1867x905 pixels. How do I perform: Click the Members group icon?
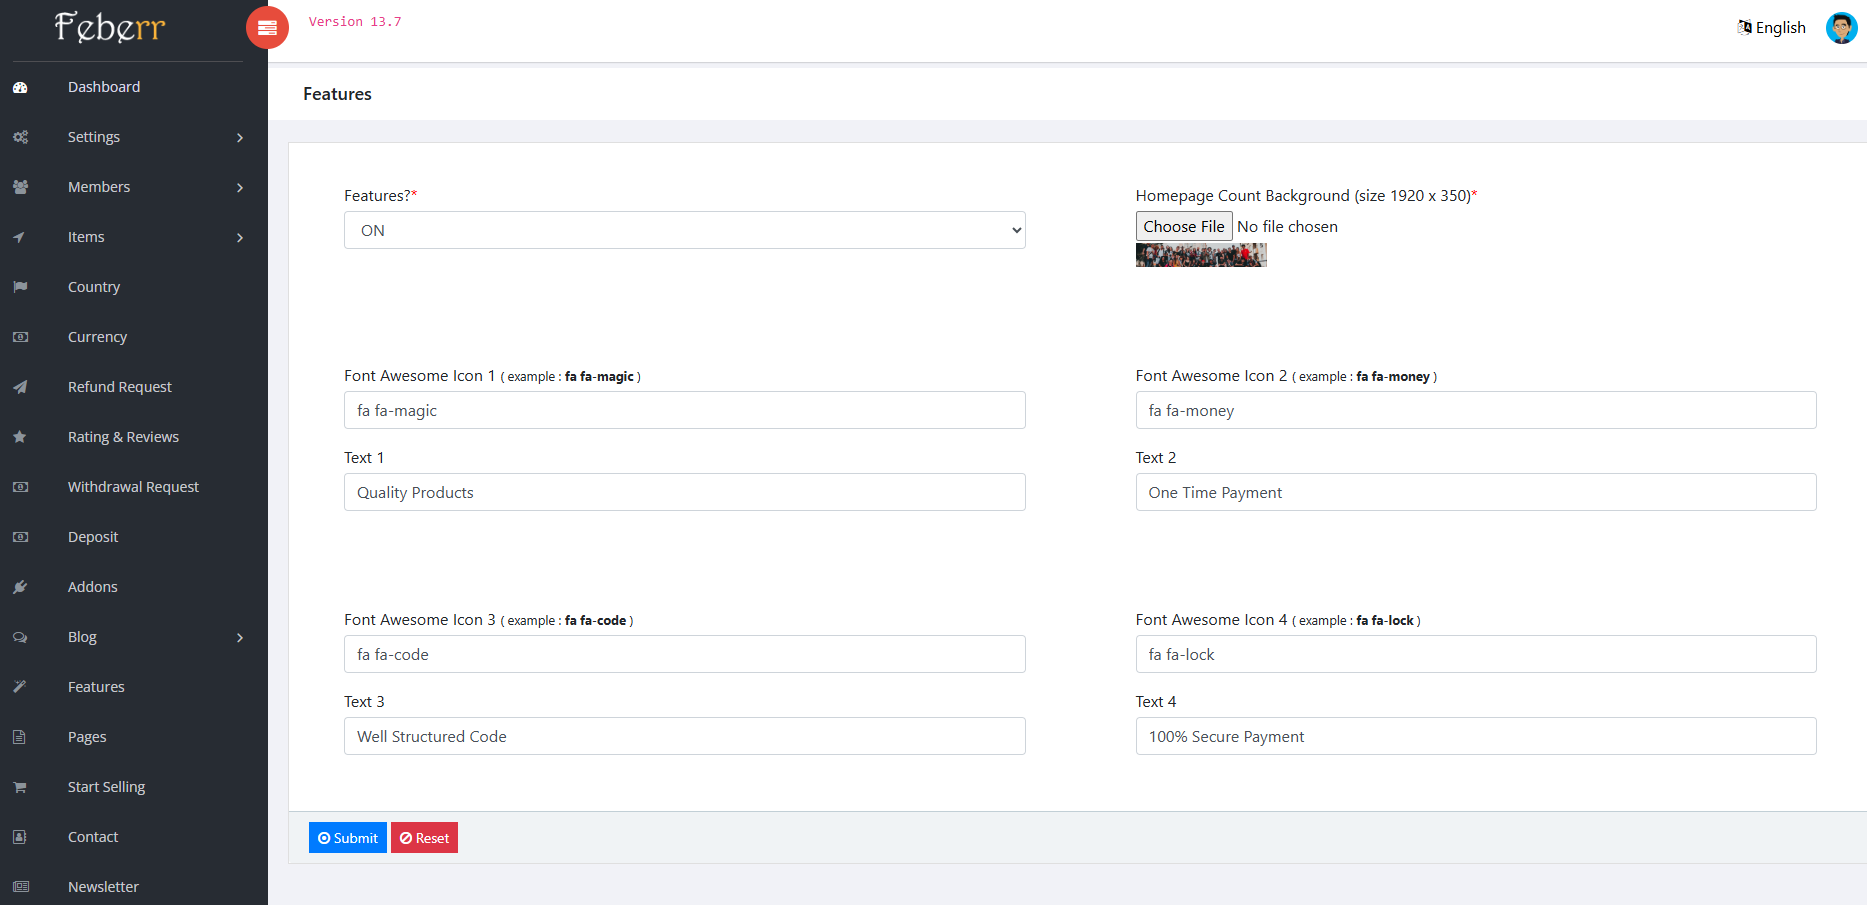20,187
